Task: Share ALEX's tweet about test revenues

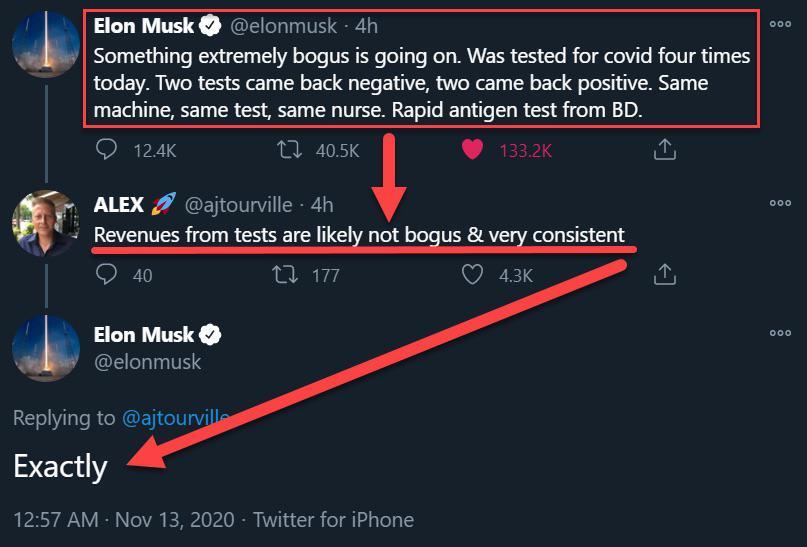Action: (x=664, y=274)
